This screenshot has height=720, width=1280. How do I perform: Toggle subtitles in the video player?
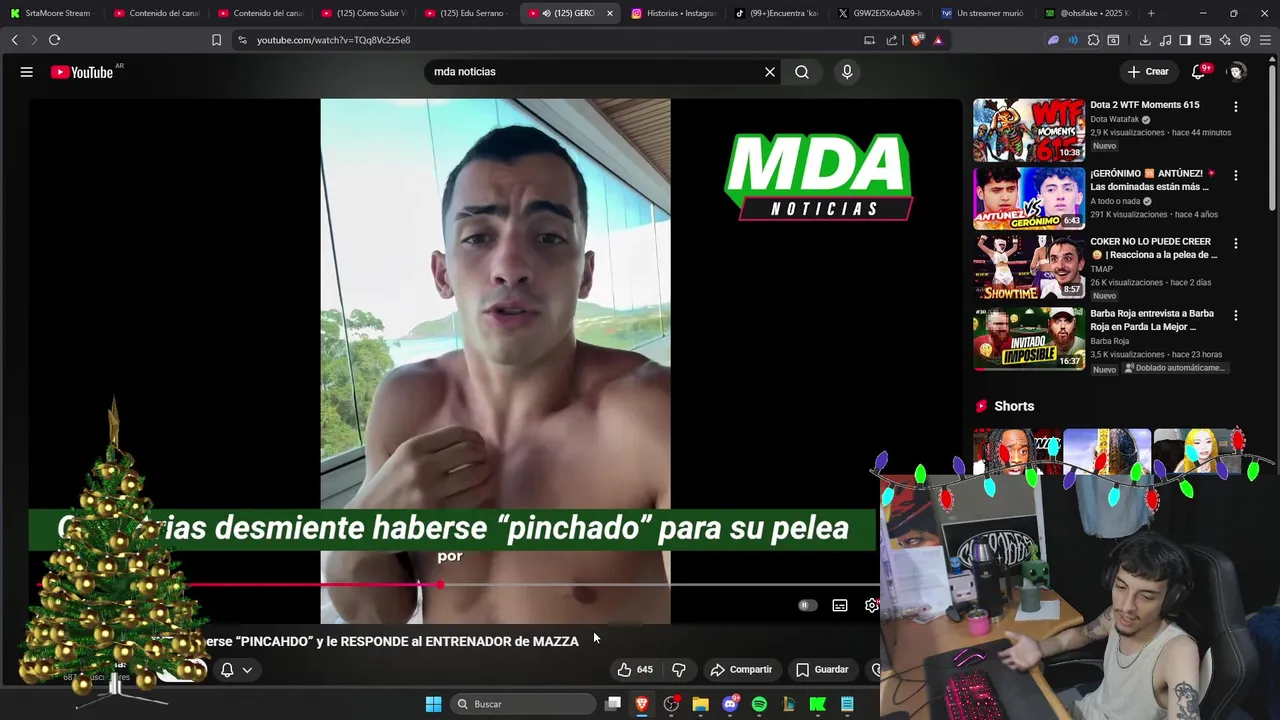[840, 605]
